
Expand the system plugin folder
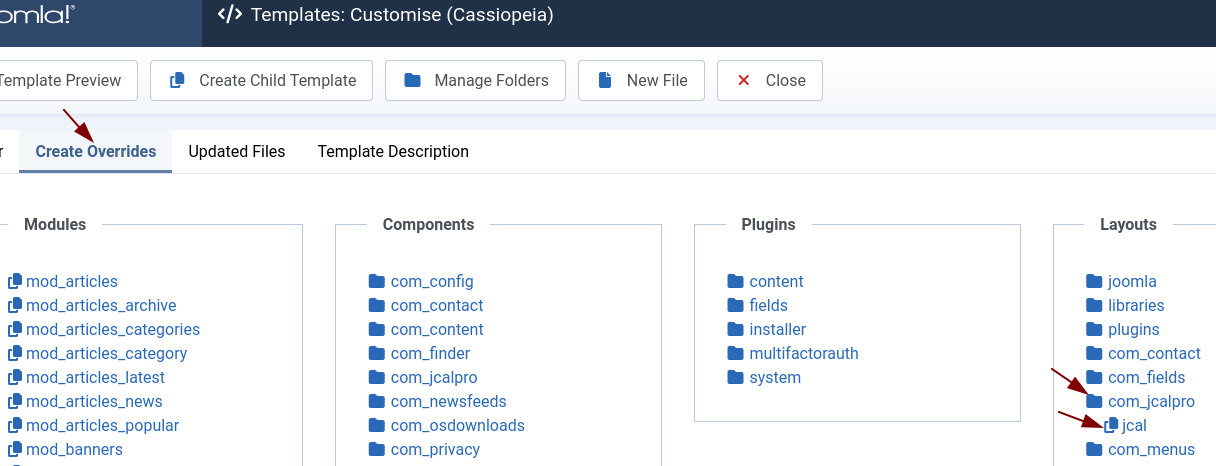764,378
